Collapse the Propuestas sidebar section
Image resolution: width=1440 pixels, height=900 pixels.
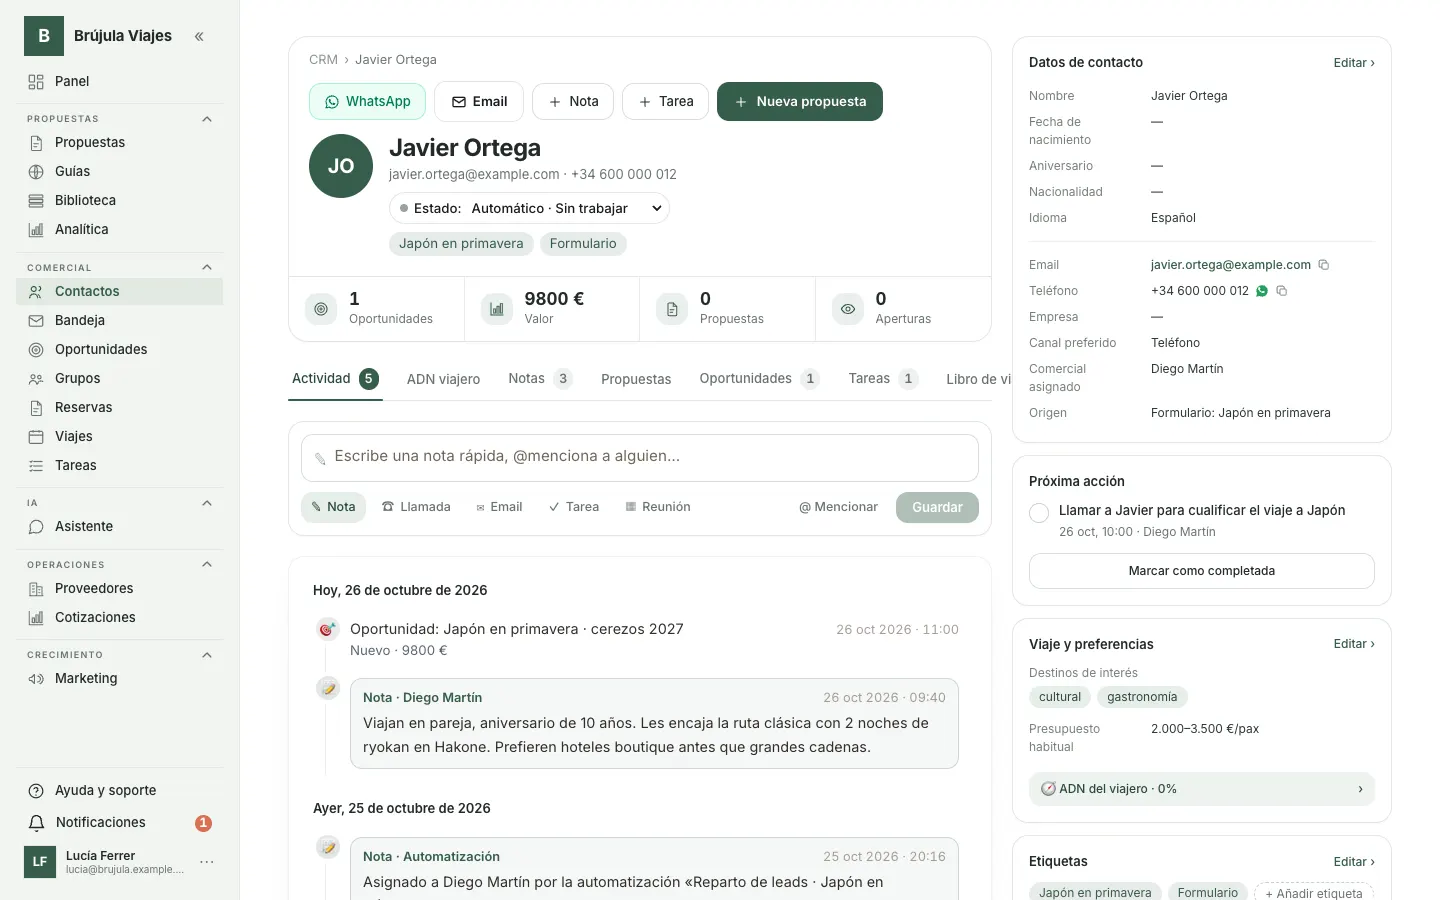pos(207,119)
